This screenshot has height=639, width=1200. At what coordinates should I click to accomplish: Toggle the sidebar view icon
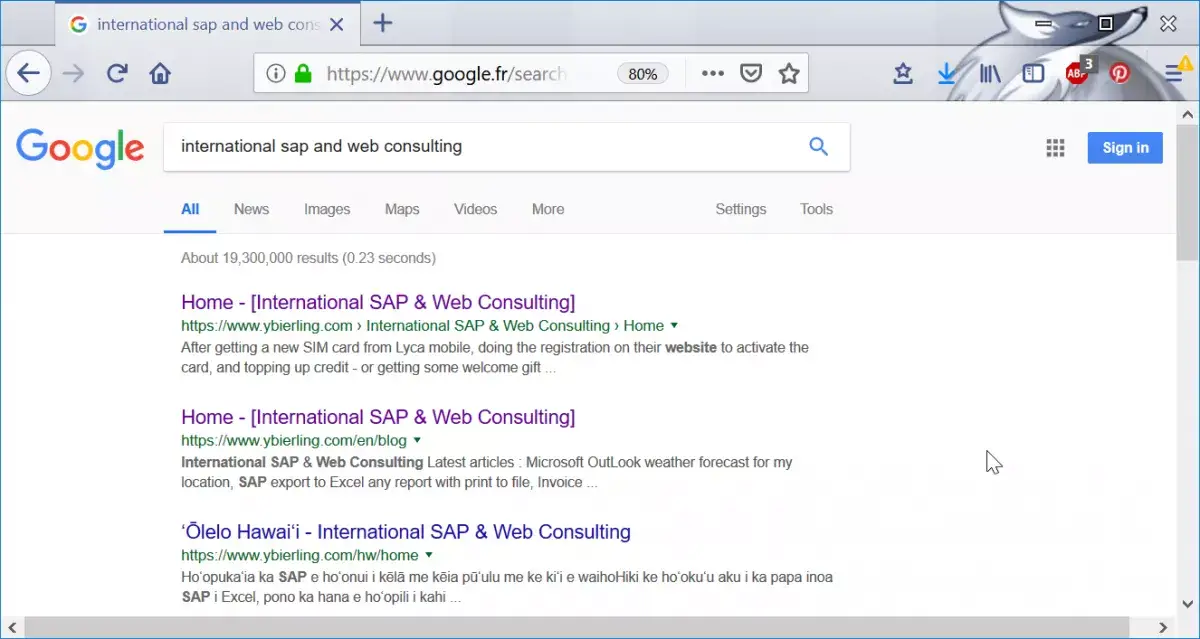[1033, 73]
